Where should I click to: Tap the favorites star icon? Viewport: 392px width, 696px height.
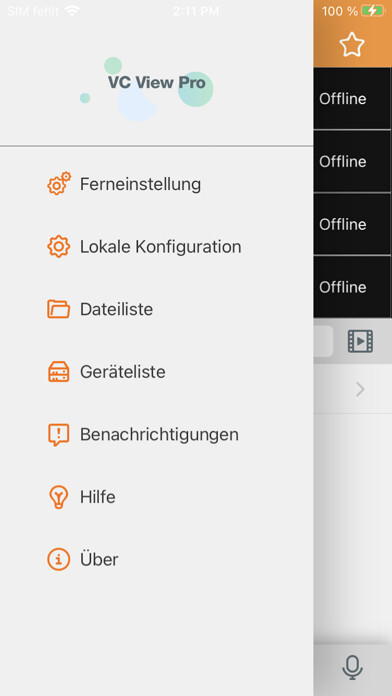[x=352, y=44]
